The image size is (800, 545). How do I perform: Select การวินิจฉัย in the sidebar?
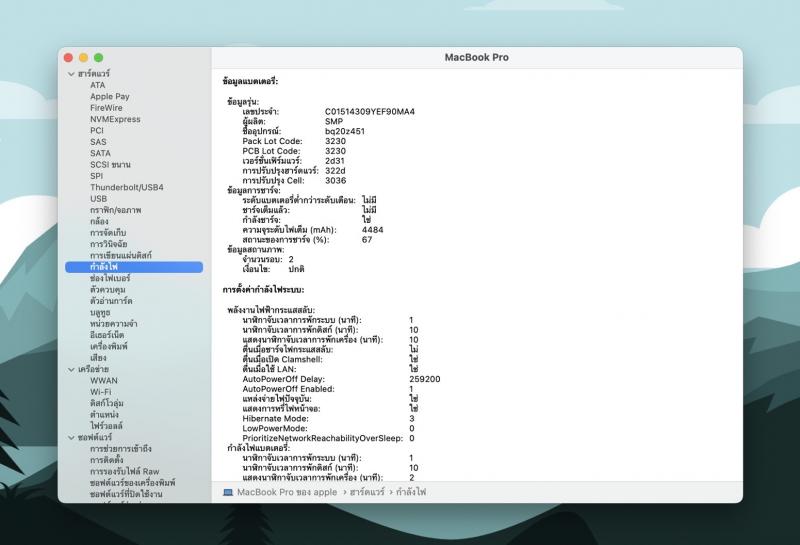click(109, 244)
